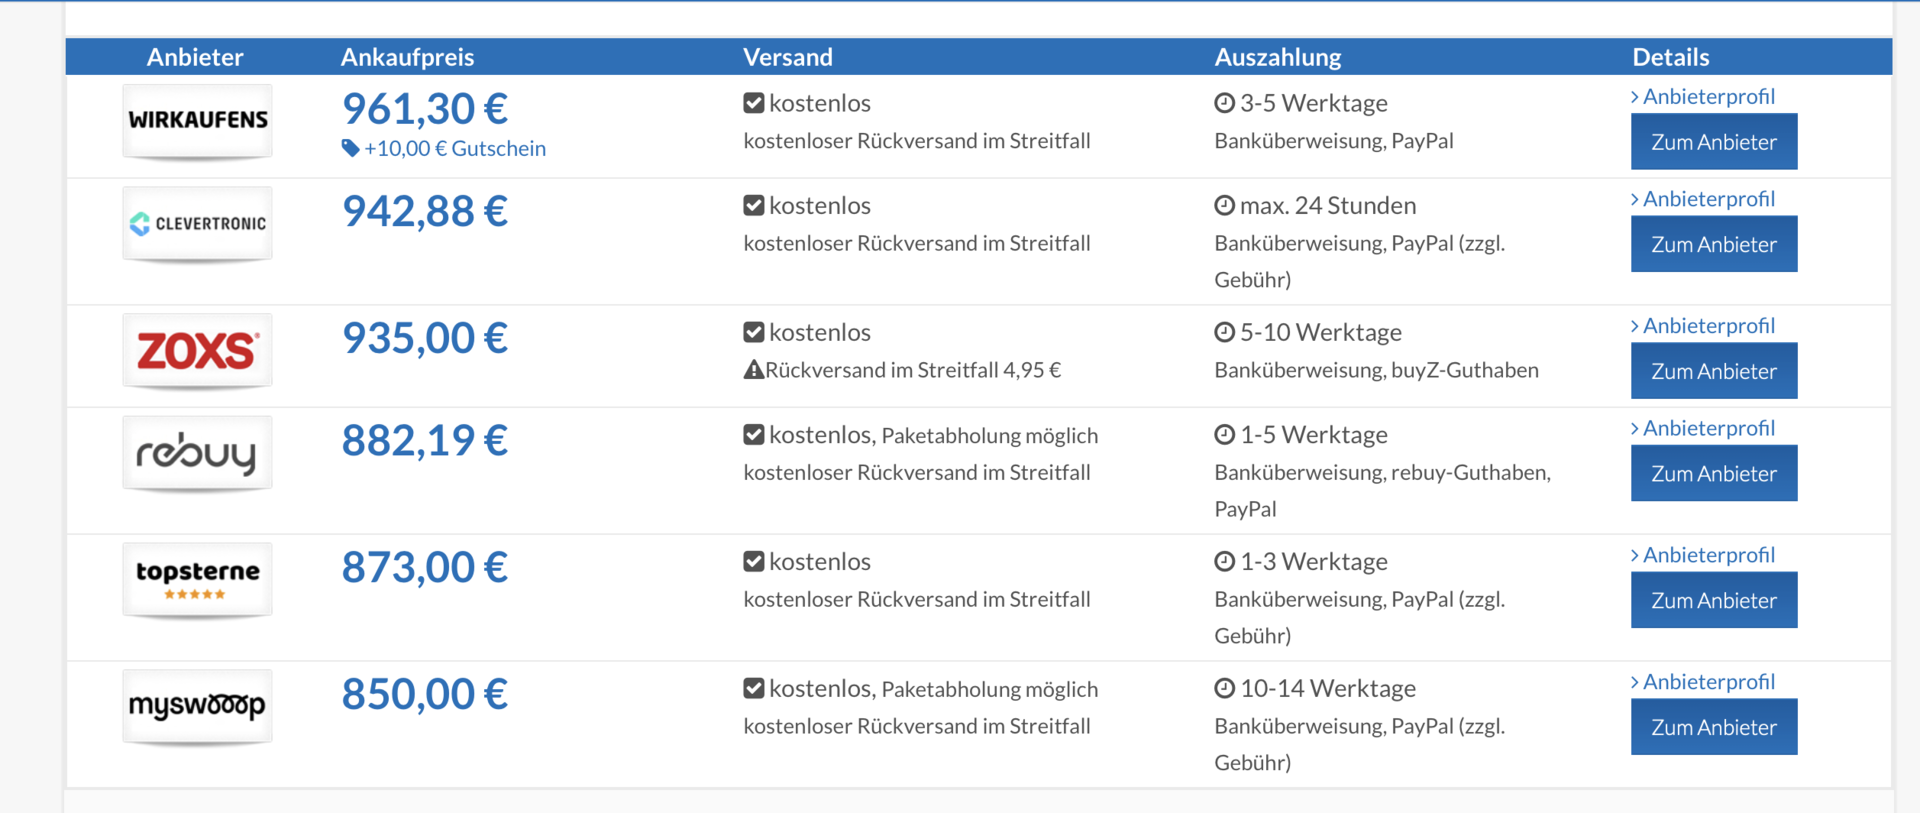Toggle the kostenlos checkbox in WIRKAUFENS row
Screen dimensions: 1920x813
coord(754,103)
